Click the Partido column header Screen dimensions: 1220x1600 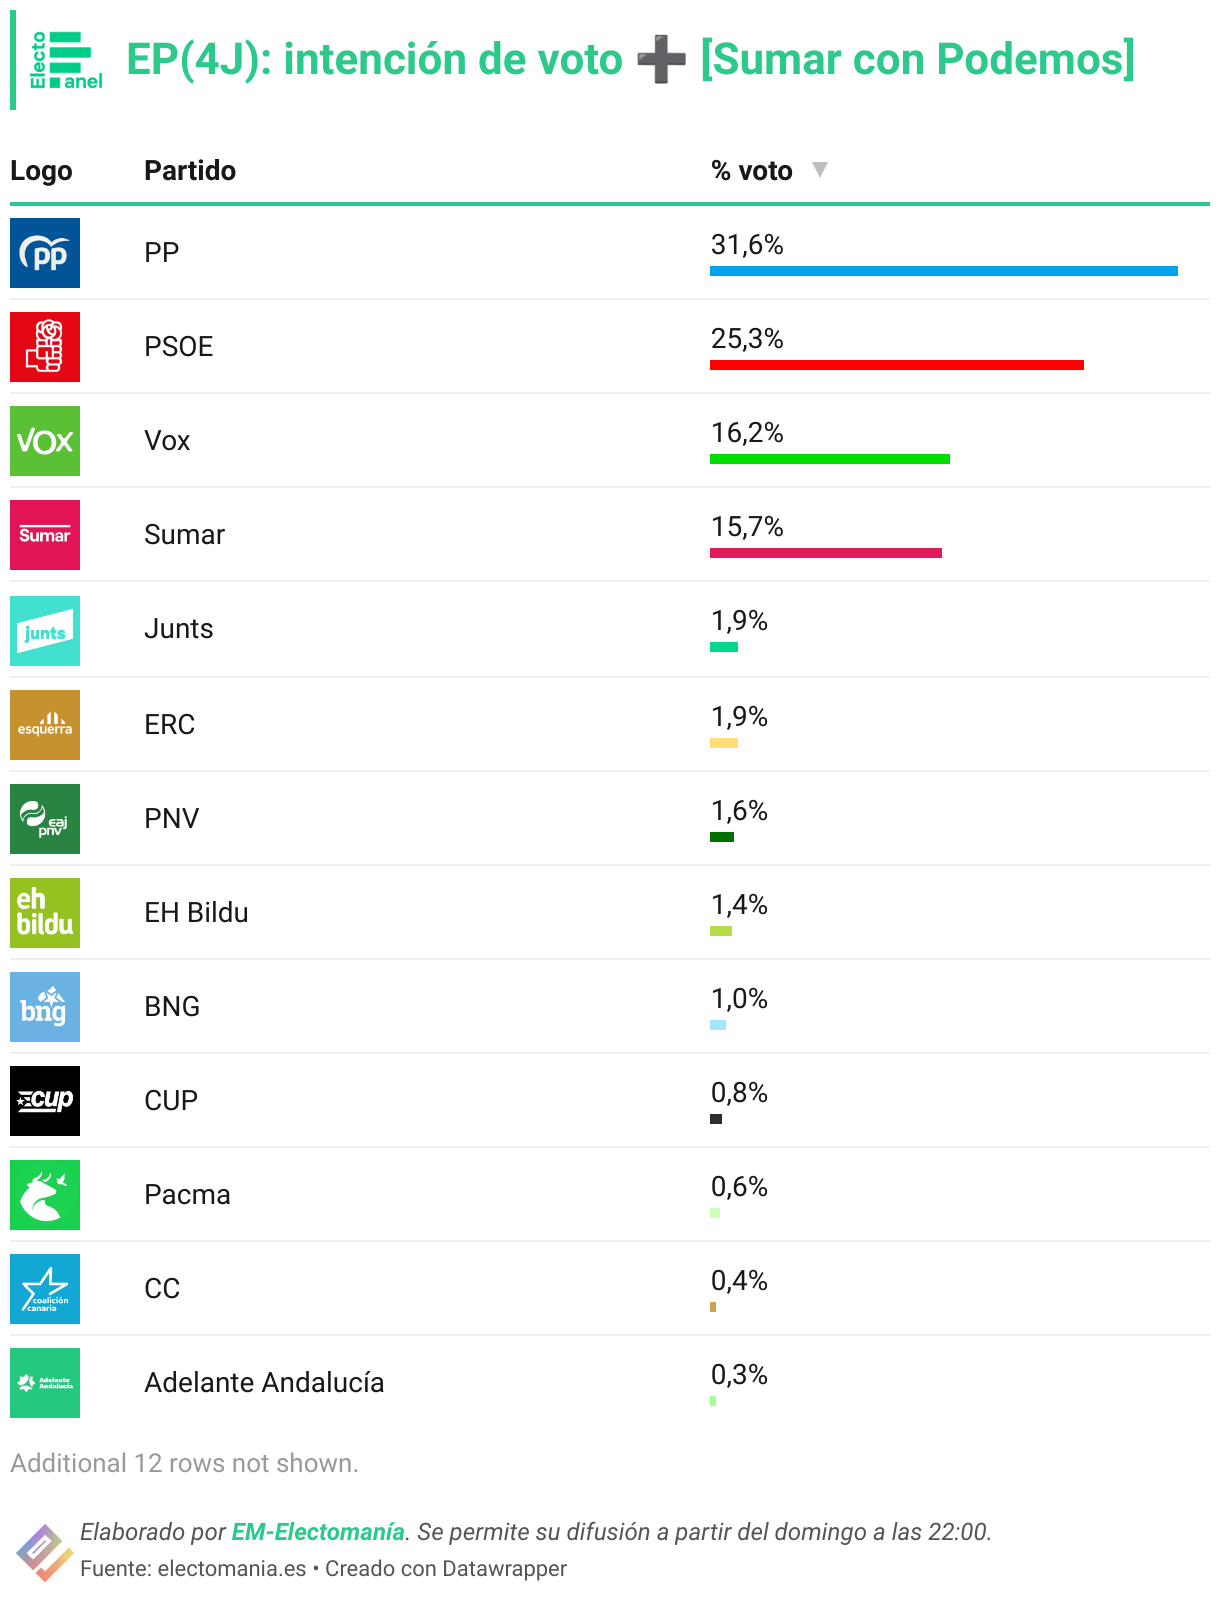(190, 171)
